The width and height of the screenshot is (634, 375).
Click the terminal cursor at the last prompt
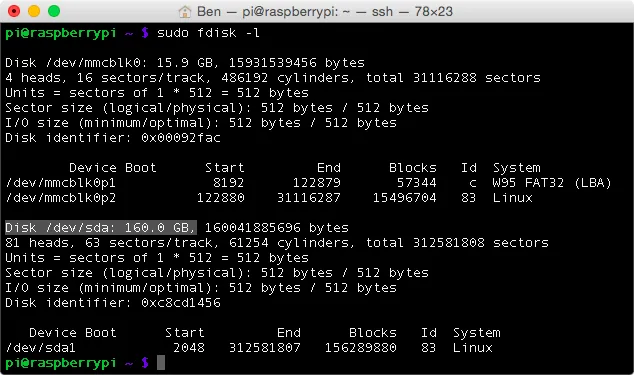[161, 362]
